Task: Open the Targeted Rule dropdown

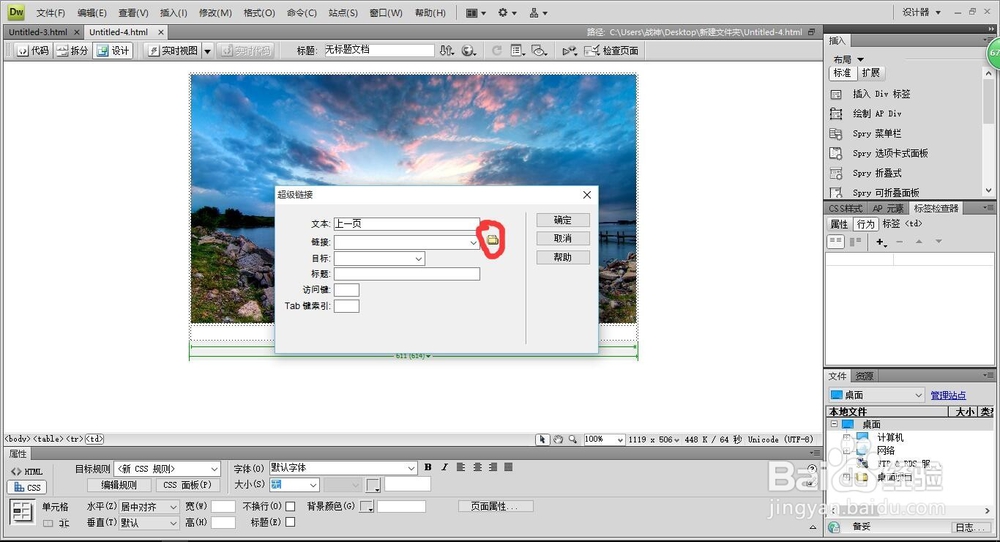Action: (x=214, y=469)
